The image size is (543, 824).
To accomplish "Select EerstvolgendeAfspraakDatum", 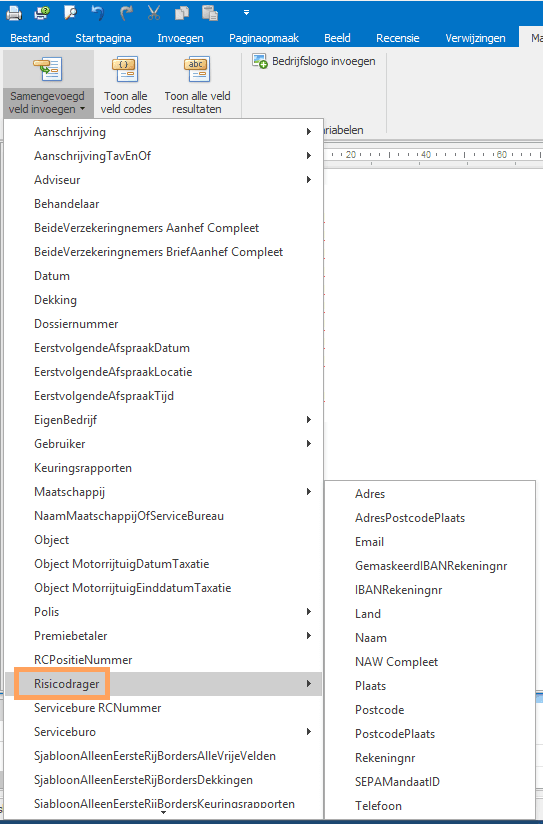I will coord(163,348).
